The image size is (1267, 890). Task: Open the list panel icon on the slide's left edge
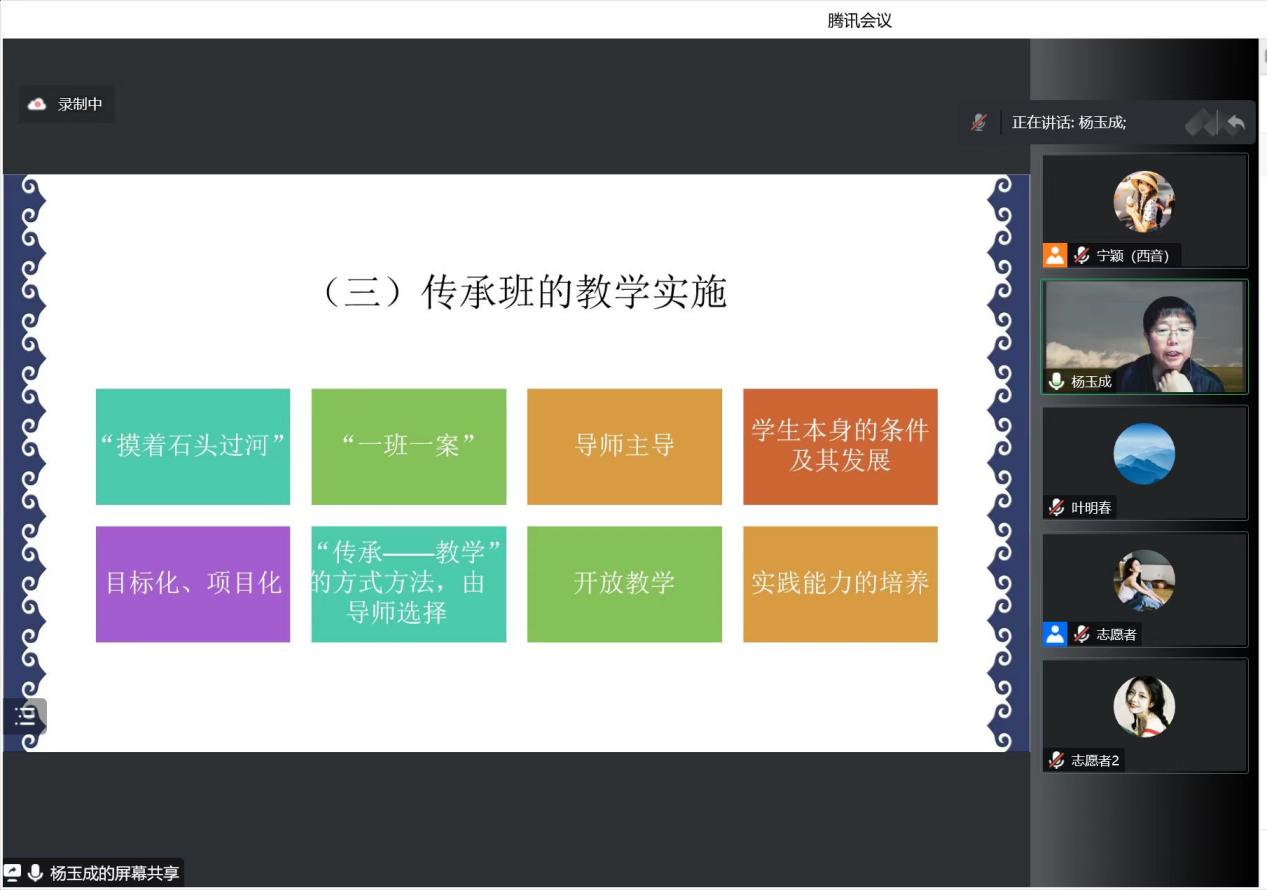pos(25,716)
